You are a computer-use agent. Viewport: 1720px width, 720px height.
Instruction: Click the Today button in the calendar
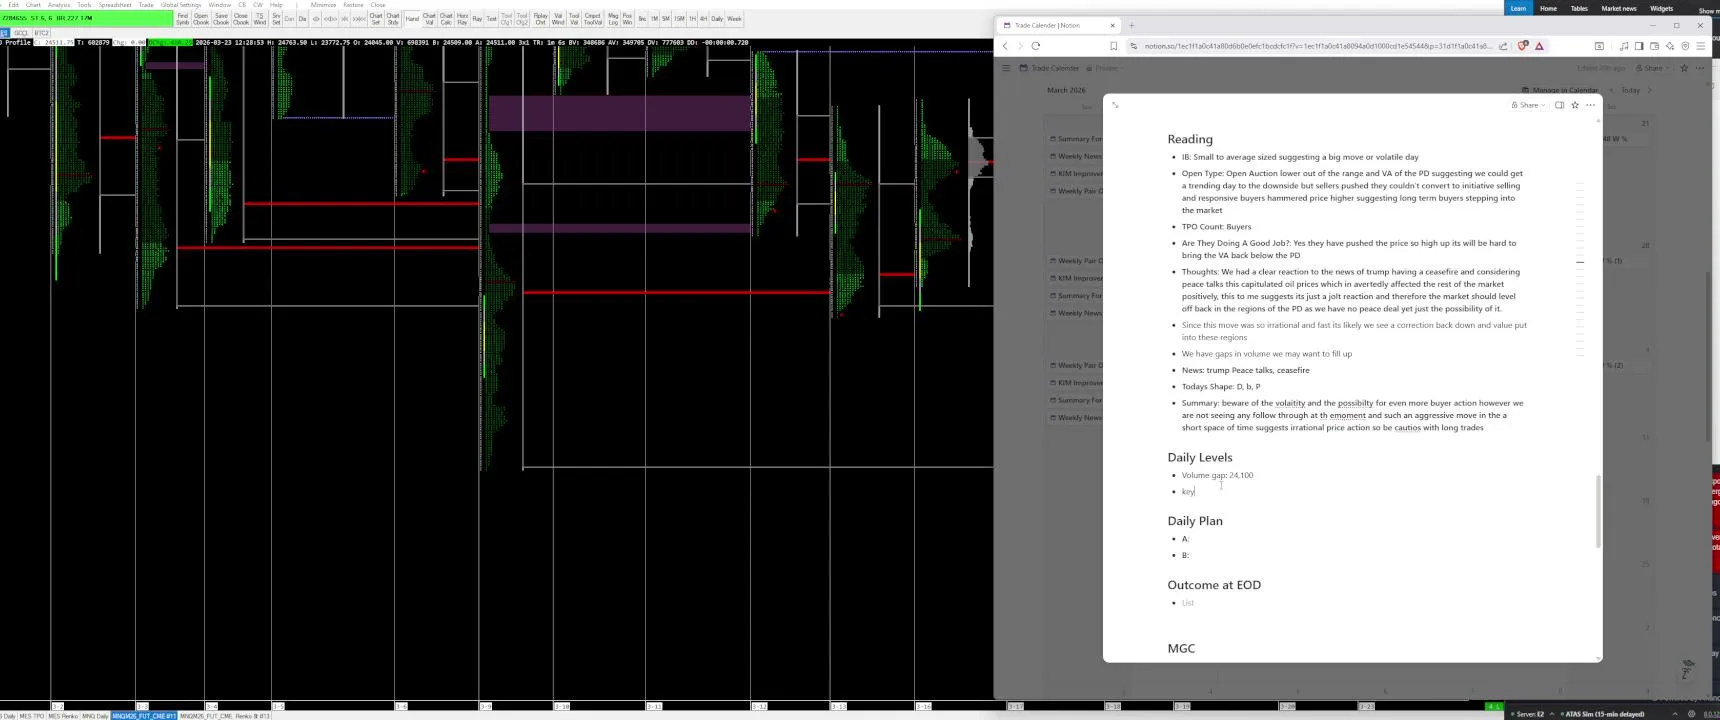click(1631, 90)
